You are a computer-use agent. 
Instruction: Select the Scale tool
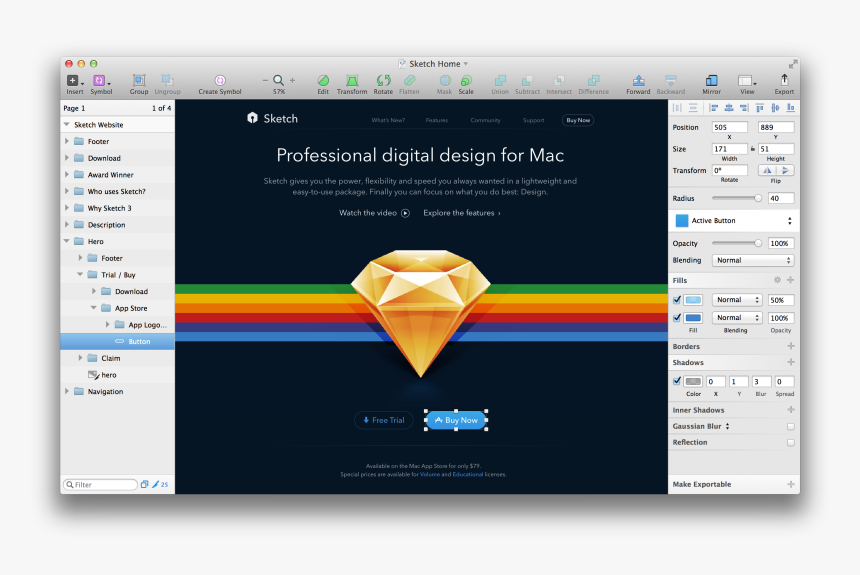(466, 81)
